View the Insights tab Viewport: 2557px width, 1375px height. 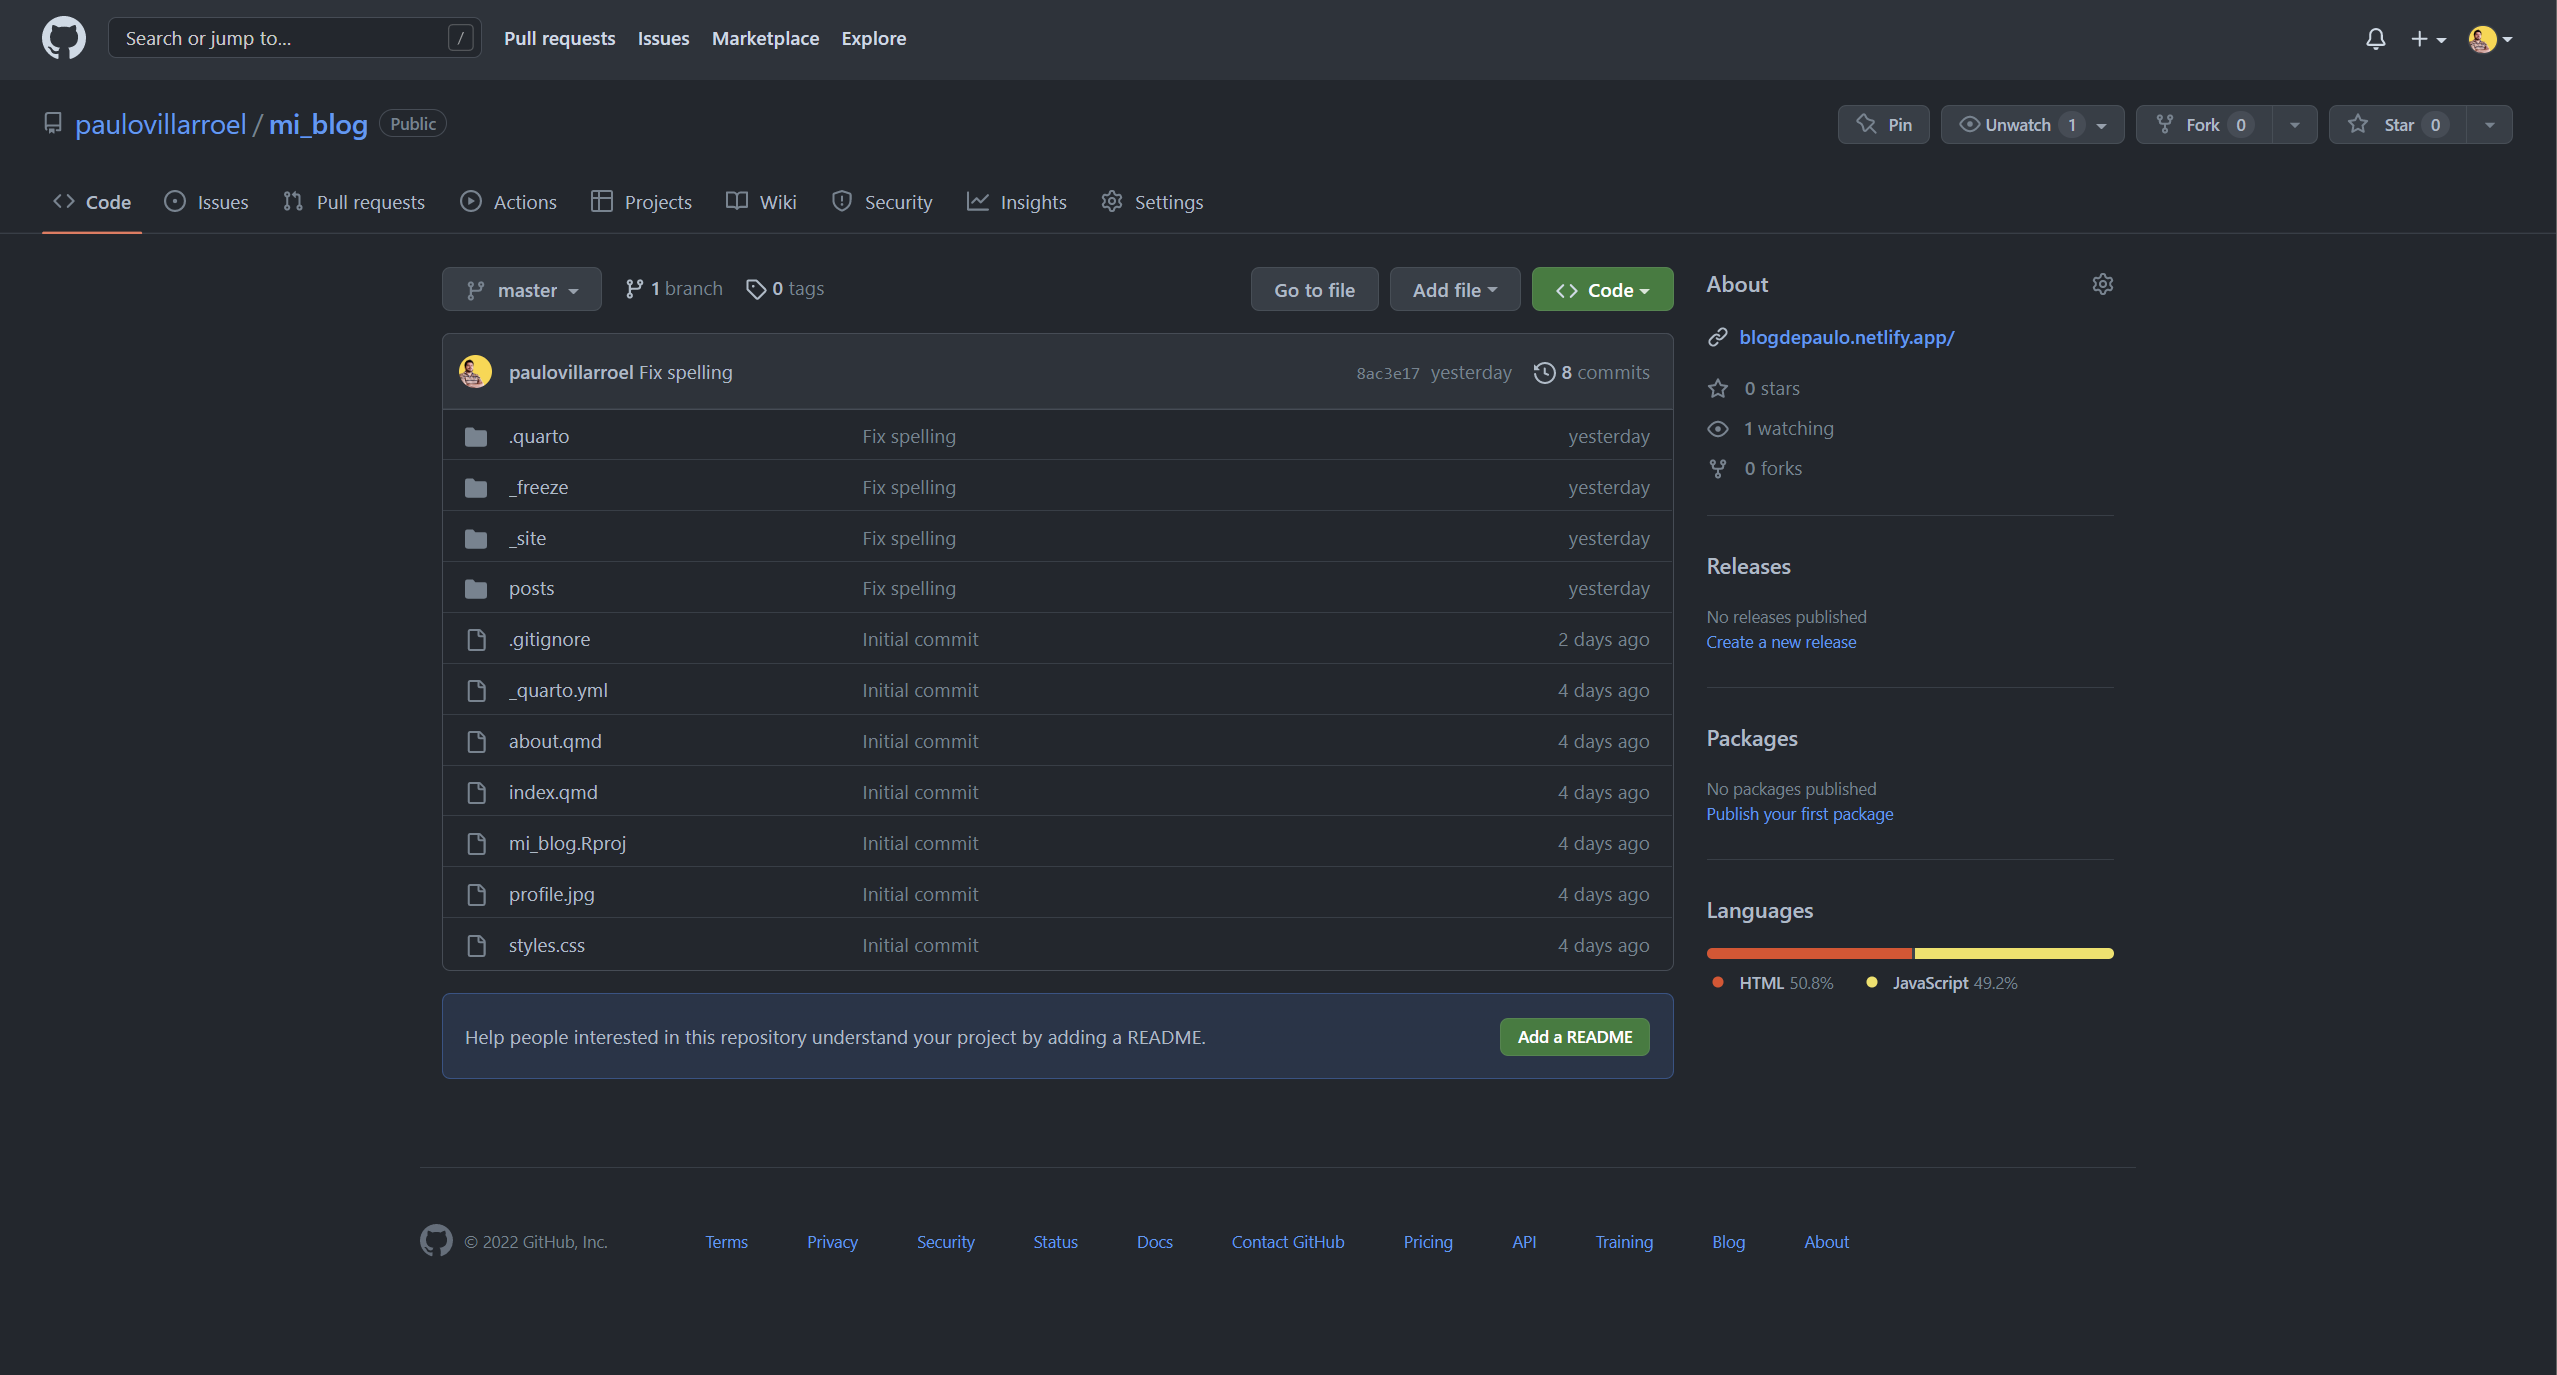pos(1017,202)
